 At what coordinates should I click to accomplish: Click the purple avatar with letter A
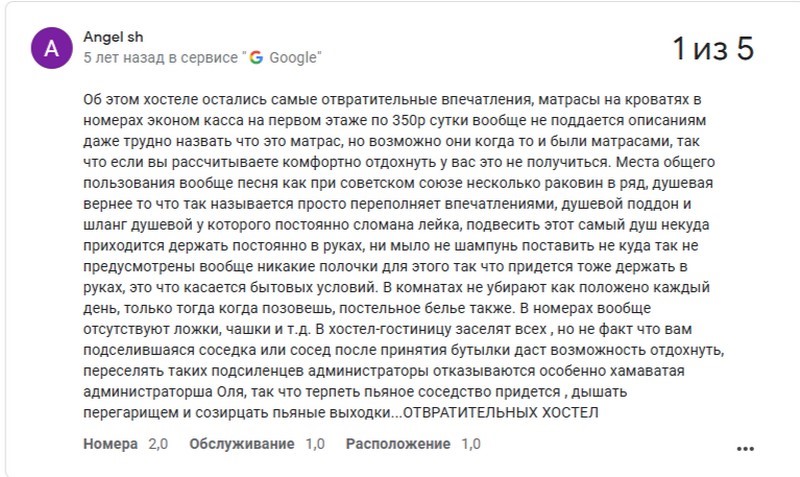click(52, 48)
